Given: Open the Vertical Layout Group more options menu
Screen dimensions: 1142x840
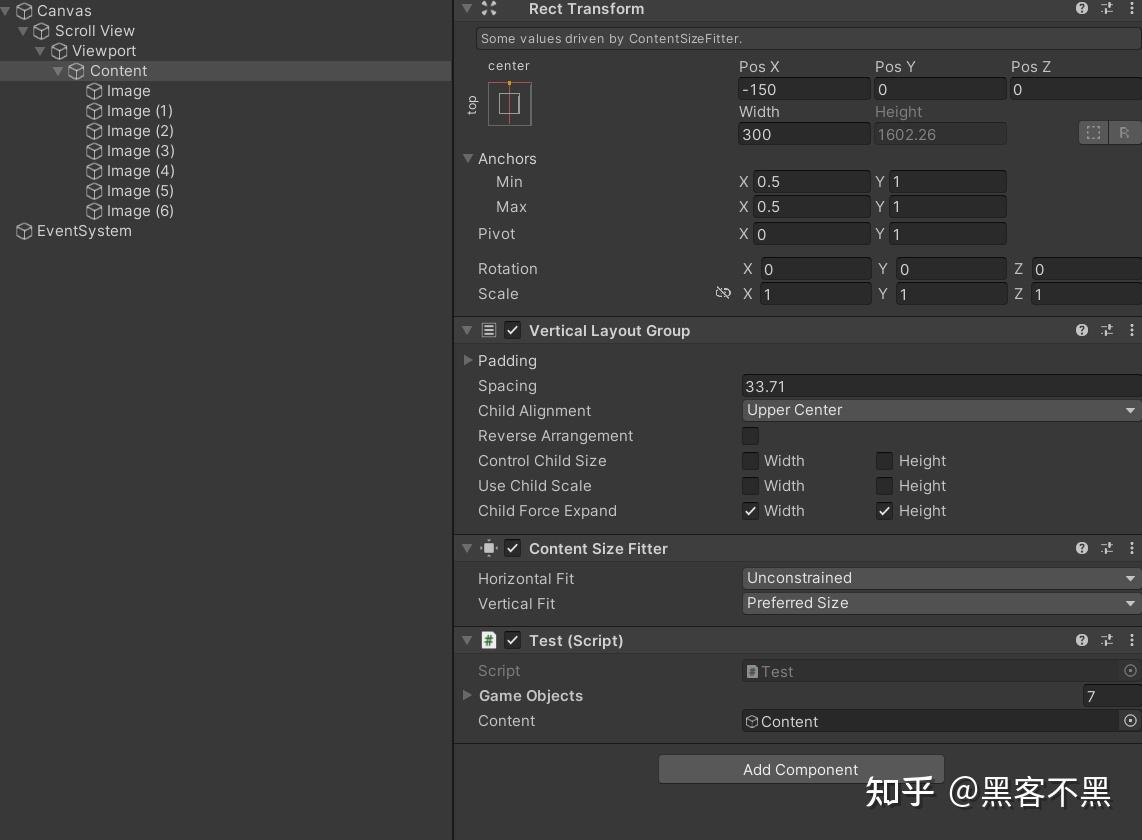Looking at the screenshot, I should 1131,330.
